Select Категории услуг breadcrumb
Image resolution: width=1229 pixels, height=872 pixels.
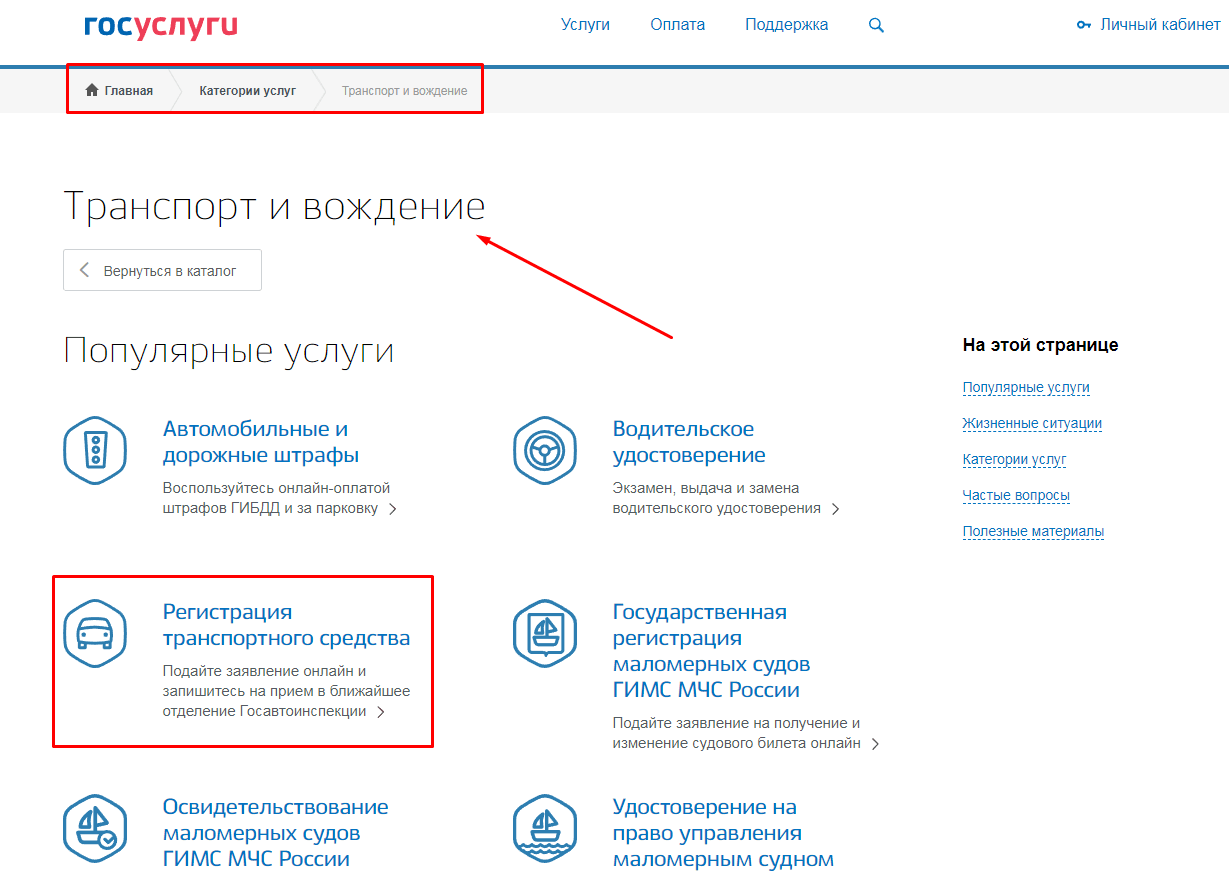247,91
